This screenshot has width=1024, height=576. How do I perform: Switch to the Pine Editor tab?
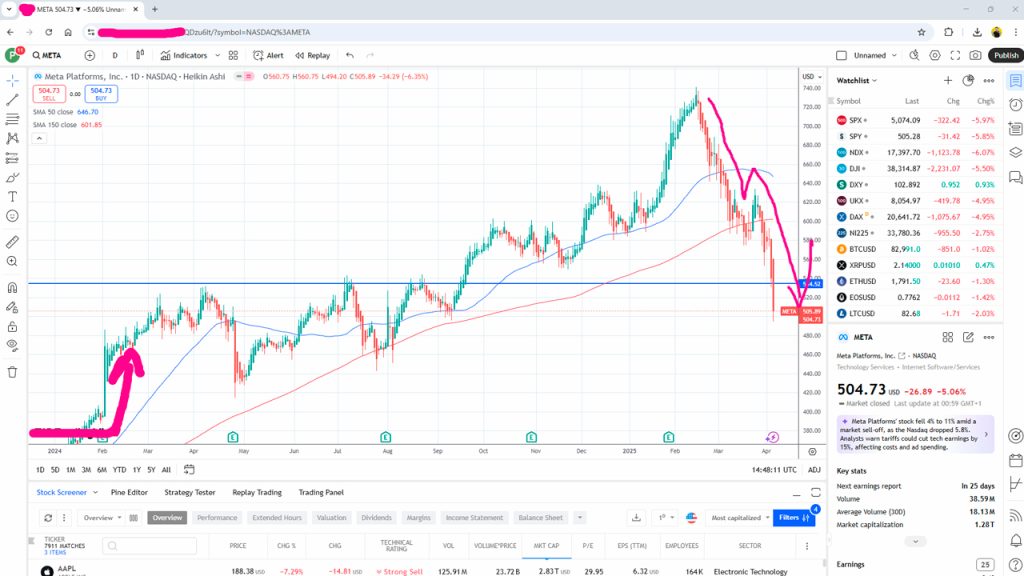tap(129, 492)
